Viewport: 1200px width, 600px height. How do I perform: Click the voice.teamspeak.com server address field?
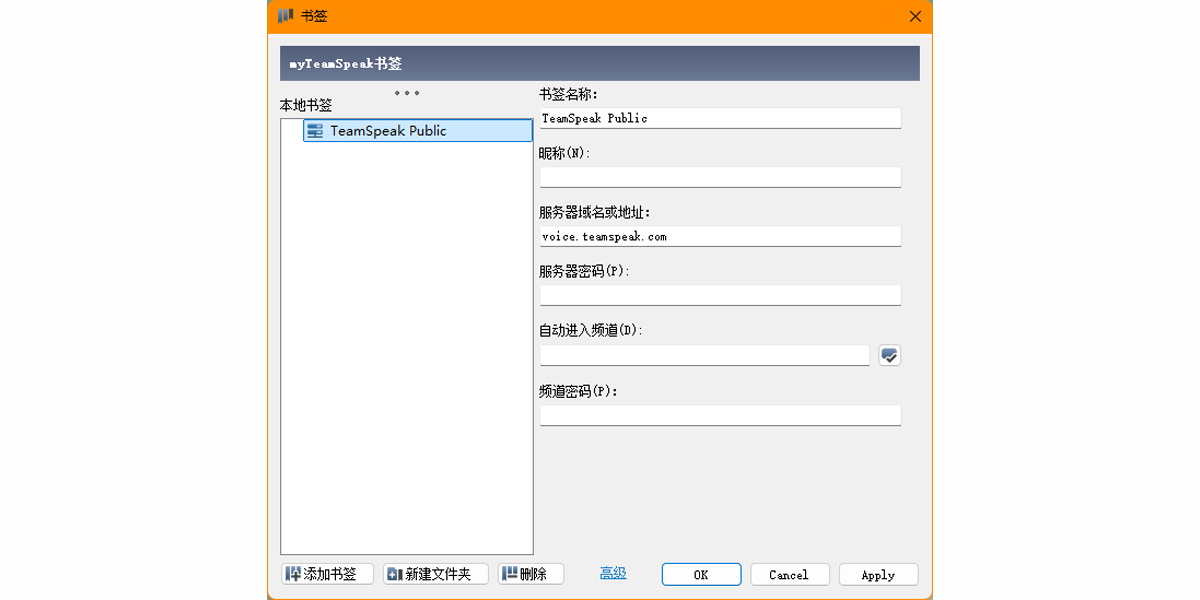(719, 236)
